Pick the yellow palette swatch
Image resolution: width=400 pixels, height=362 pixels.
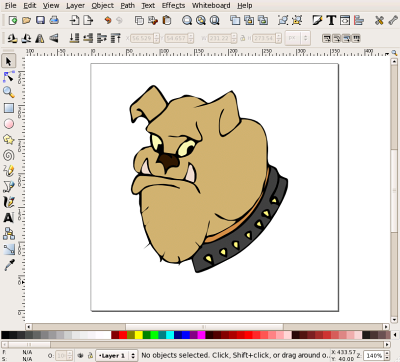139,335
